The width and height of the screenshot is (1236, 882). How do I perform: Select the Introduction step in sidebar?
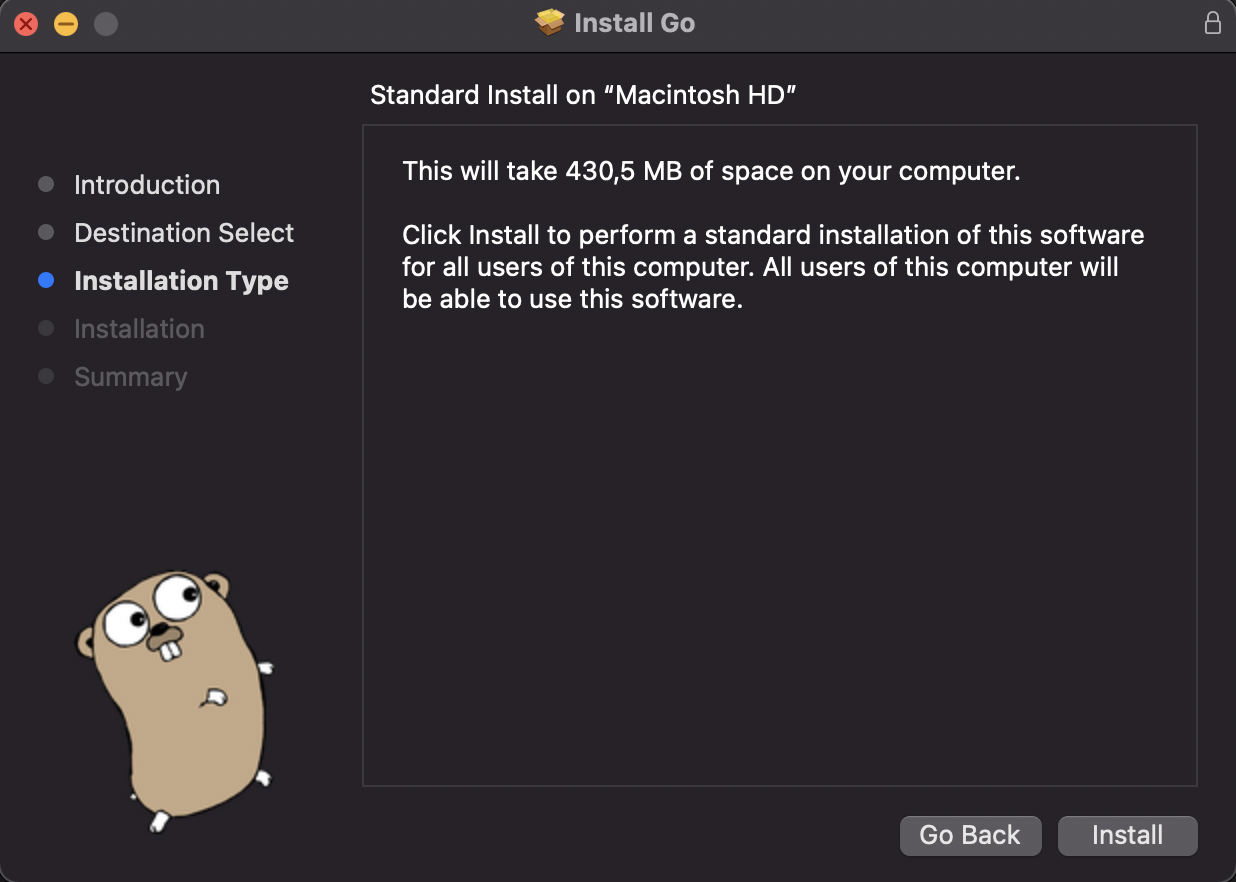click(x=146, y=185)
